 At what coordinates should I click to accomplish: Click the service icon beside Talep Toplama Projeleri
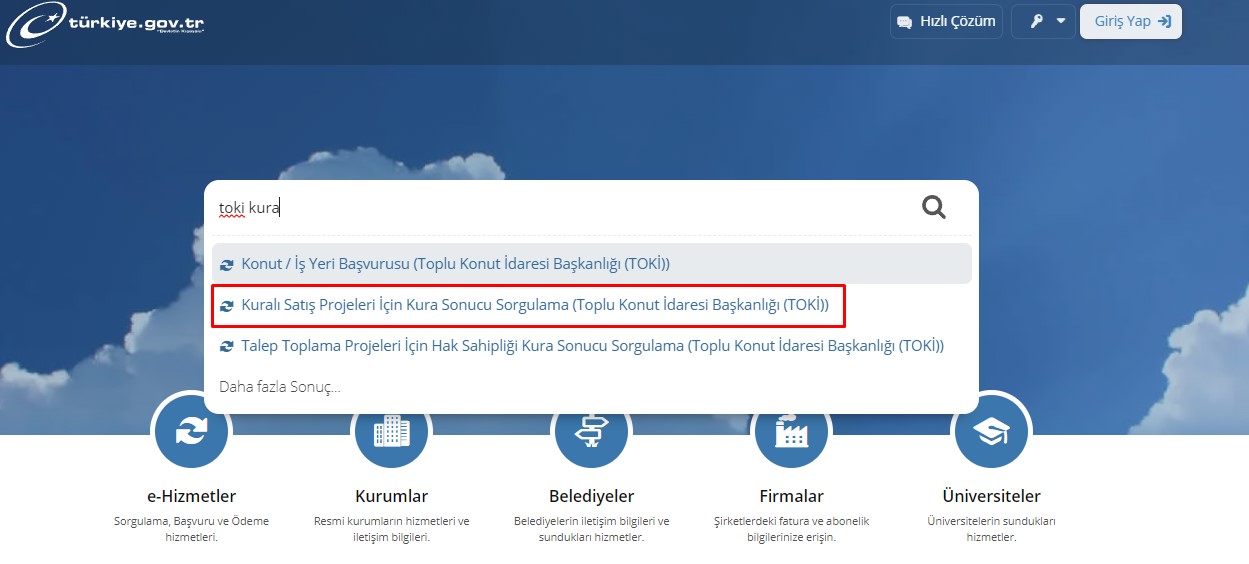click(227, 347)
